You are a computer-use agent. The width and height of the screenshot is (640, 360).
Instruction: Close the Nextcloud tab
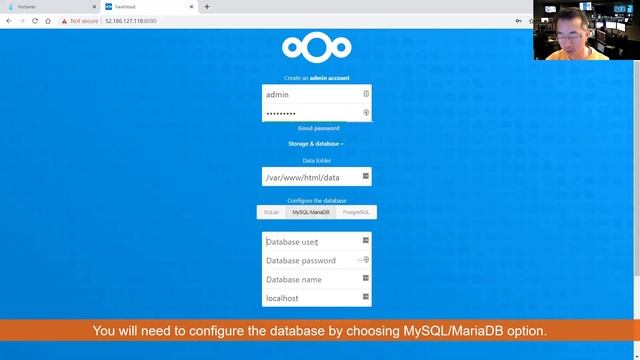[191, 7]
